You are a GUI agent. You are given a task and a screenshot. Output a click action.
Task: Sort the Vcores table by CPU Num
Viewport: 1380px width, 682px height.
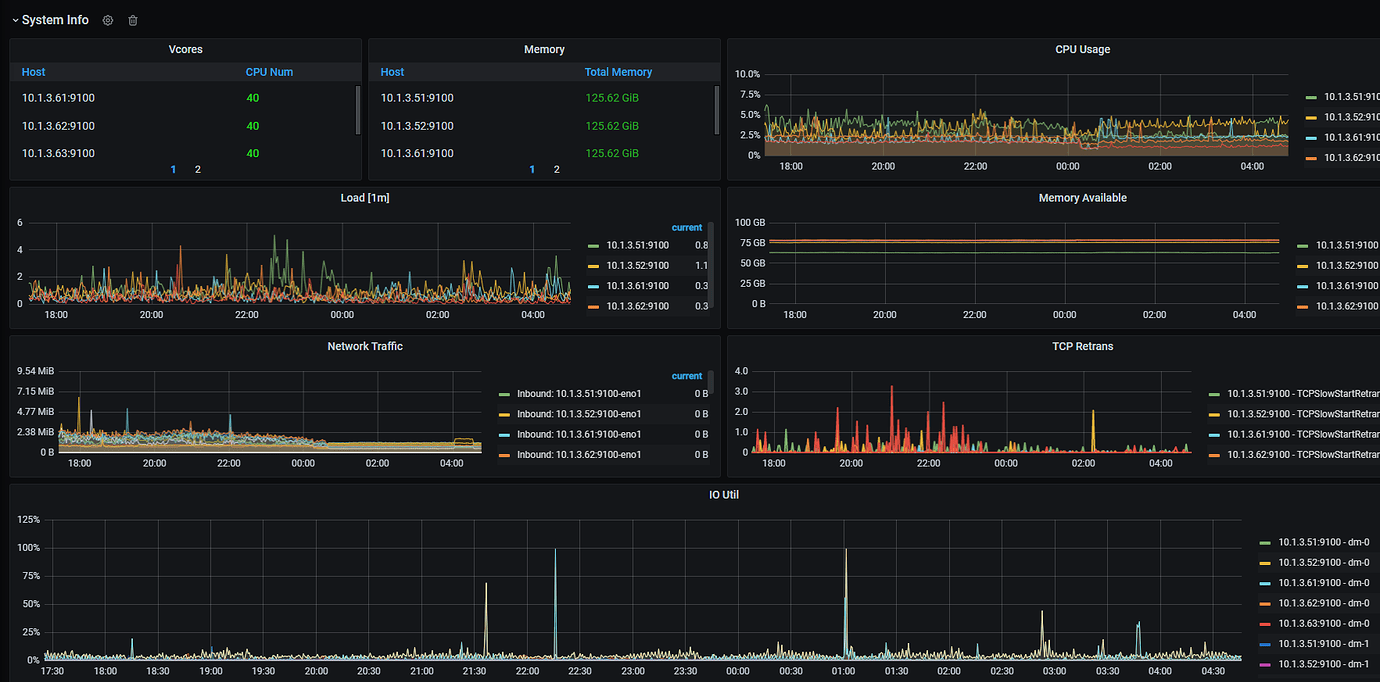point(269,72)
